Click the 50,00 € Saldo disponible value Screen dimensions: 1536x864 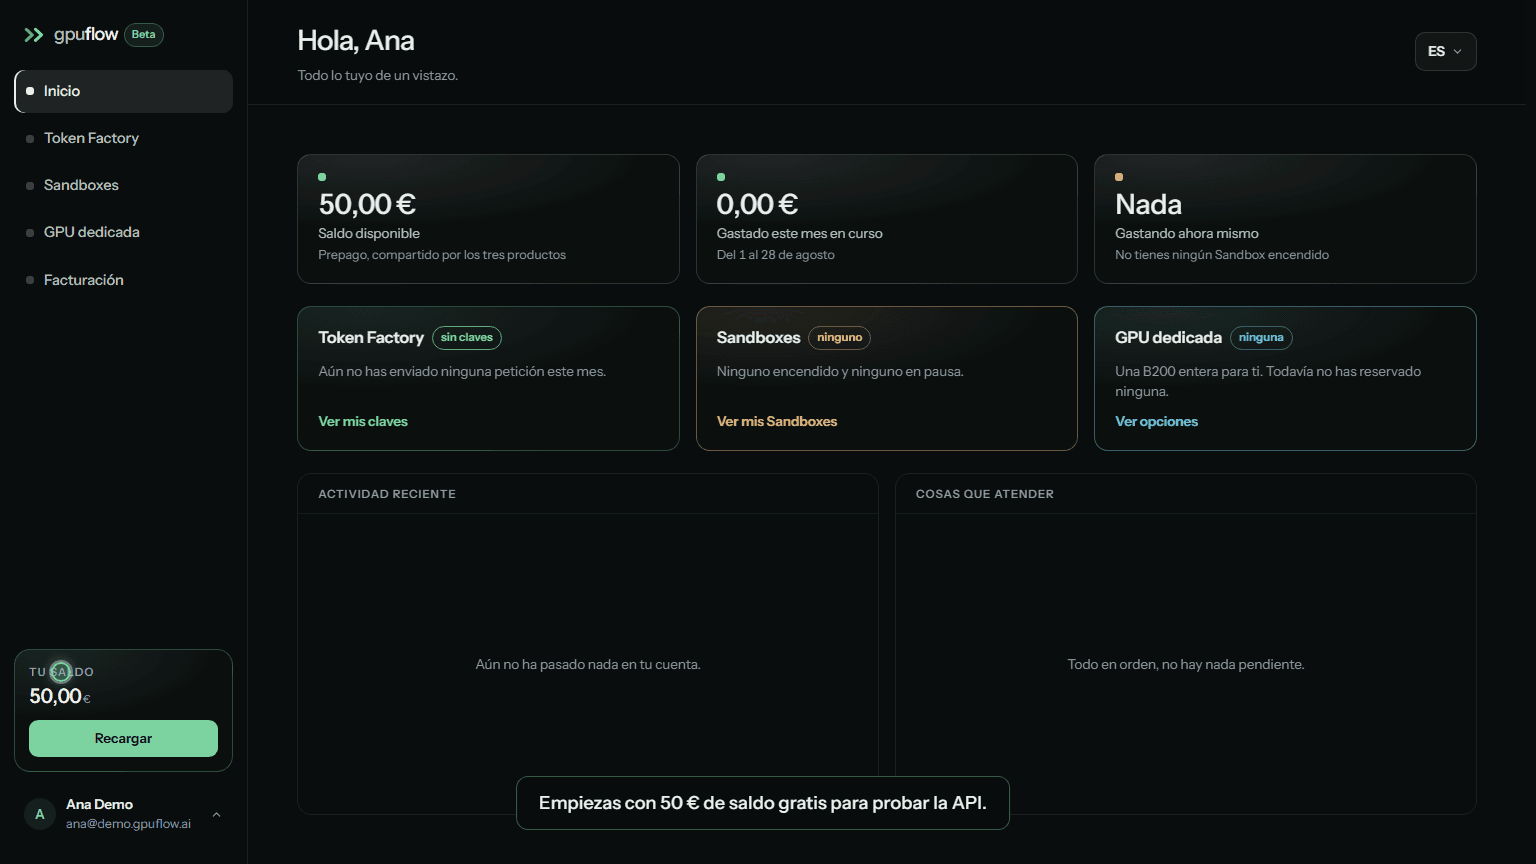click(367, 204)
